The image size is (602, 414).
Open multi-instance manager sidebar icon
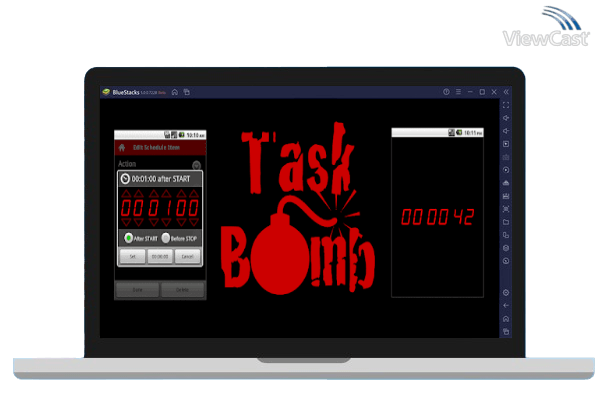point(506,235)
